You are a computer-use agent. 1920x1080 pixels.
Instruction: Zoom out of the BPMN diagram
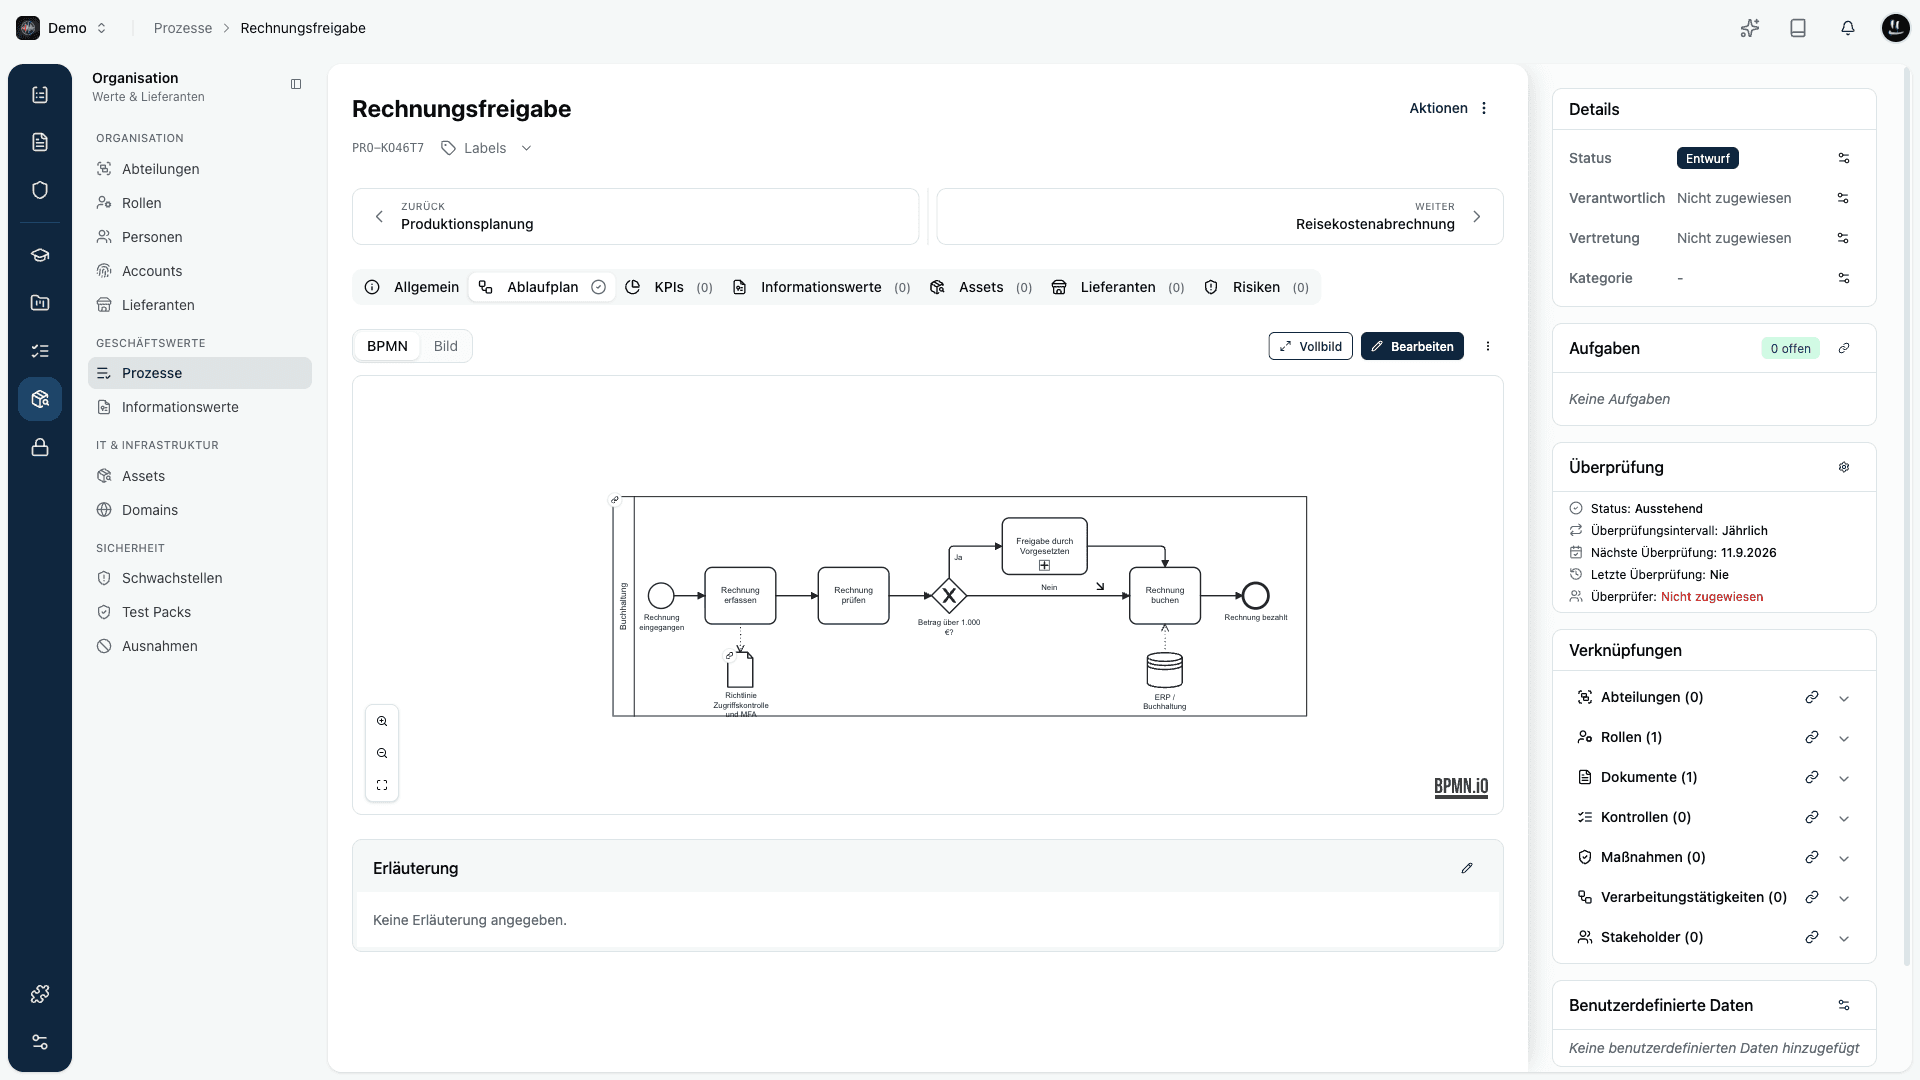(382, 753)
